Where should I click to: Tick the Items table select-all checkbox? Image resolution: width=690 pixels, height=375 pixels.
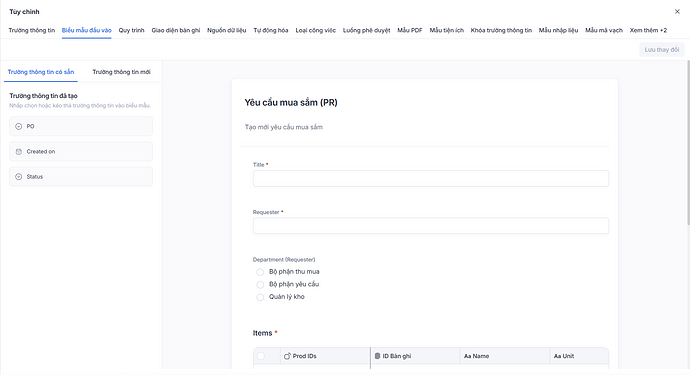[x=261, y=356]
